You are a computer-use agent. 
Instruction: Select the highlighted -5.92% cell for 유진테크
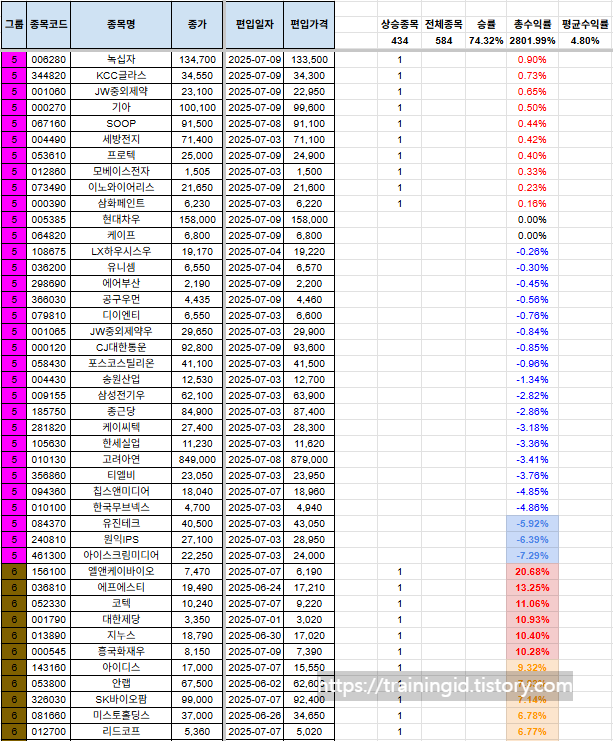(x=532, y=524)
